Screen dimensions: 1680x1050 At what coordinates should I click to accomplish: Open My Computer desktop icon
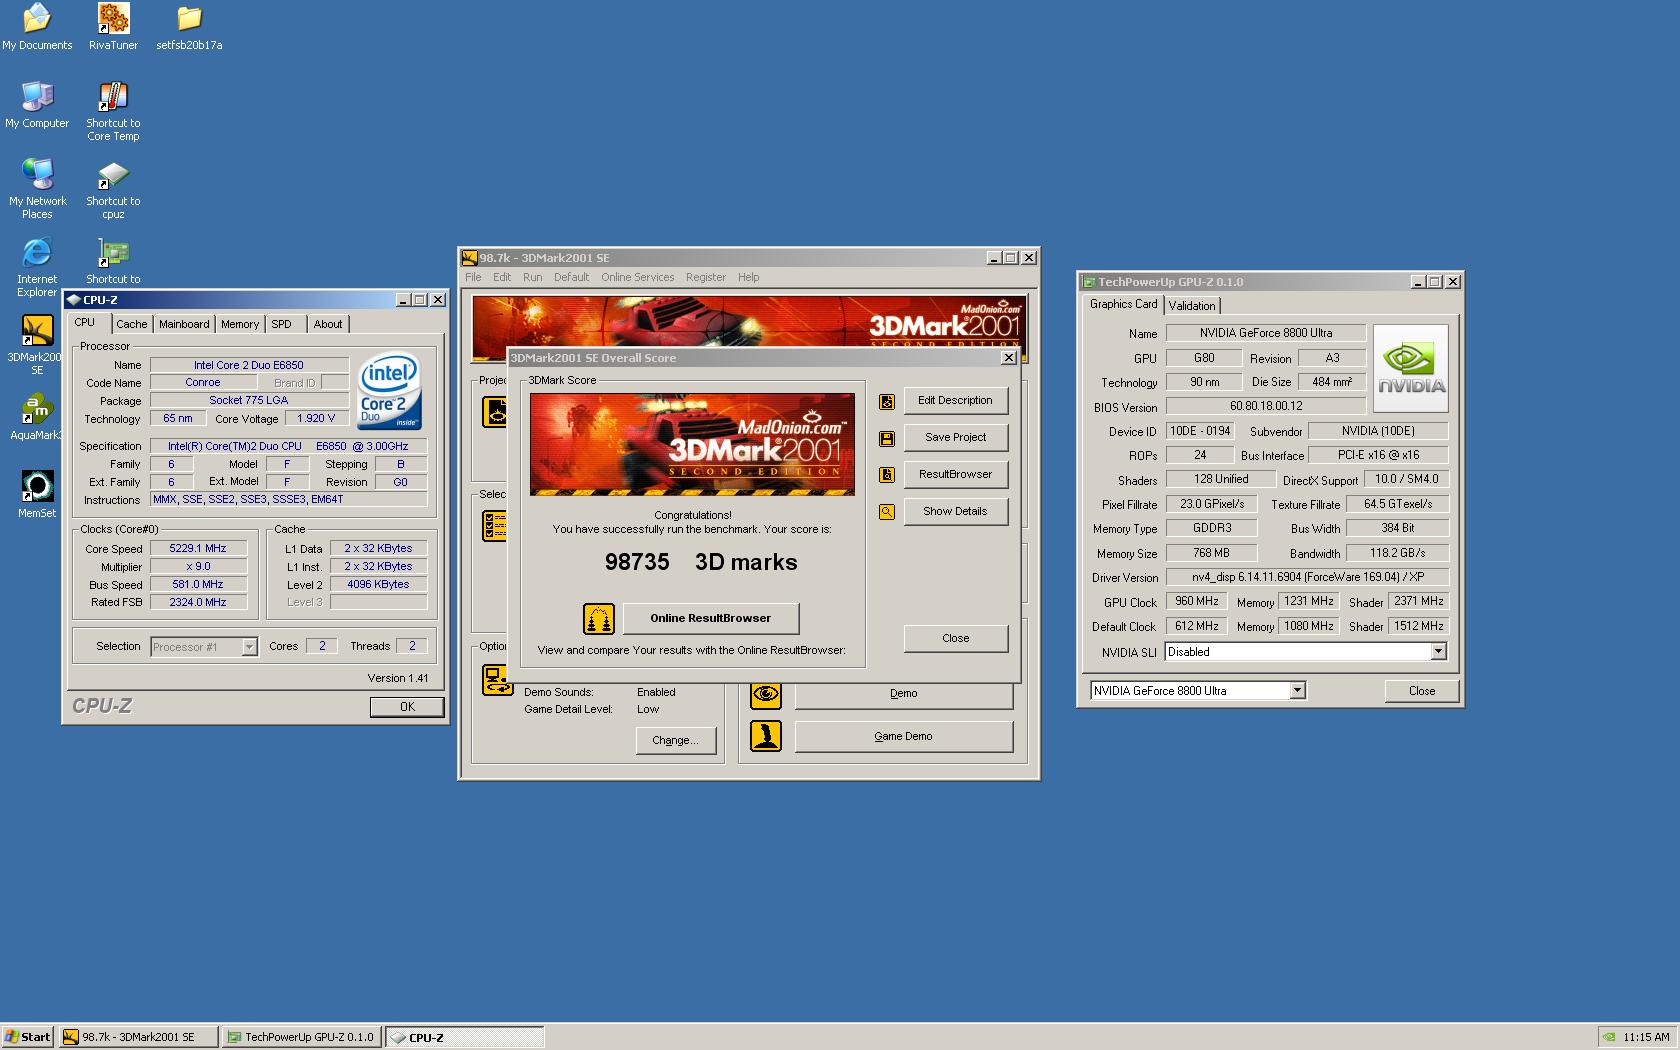[x=37, y=105]
